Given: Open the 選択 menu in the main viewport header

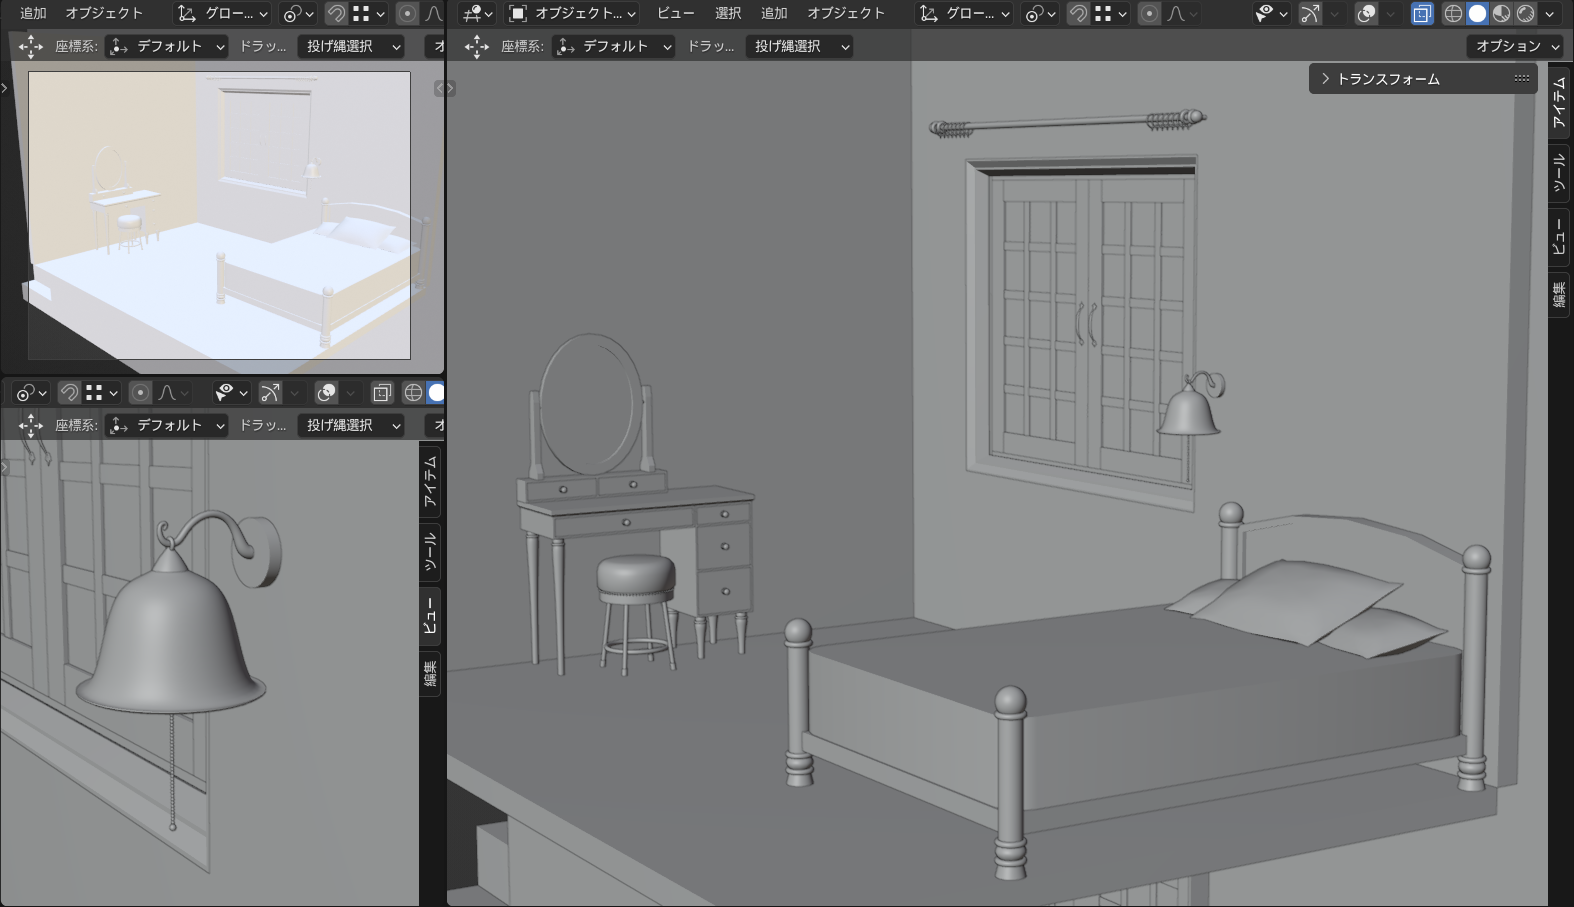Looking at the screenshot, I should 728,13.
